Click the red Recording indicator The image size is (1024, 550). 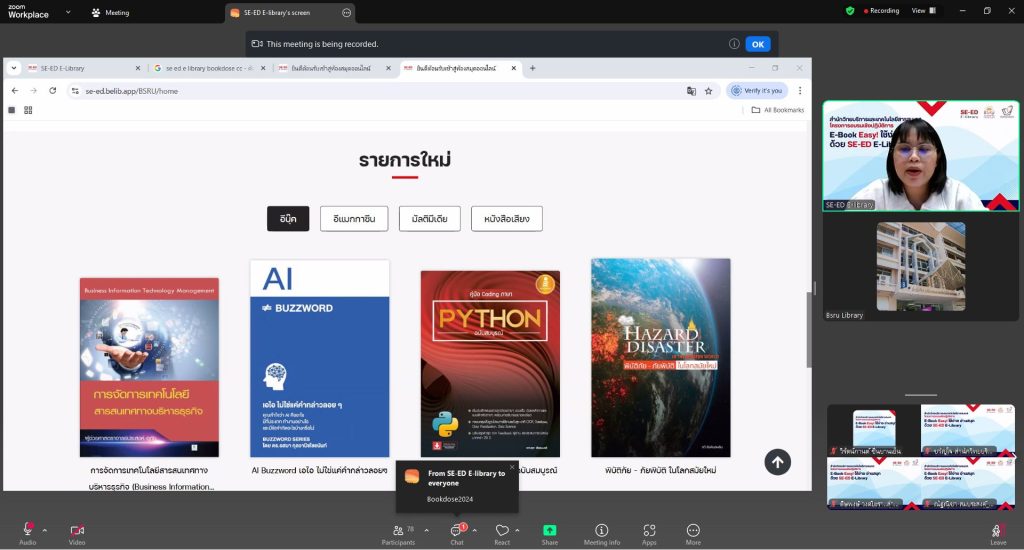881,10
